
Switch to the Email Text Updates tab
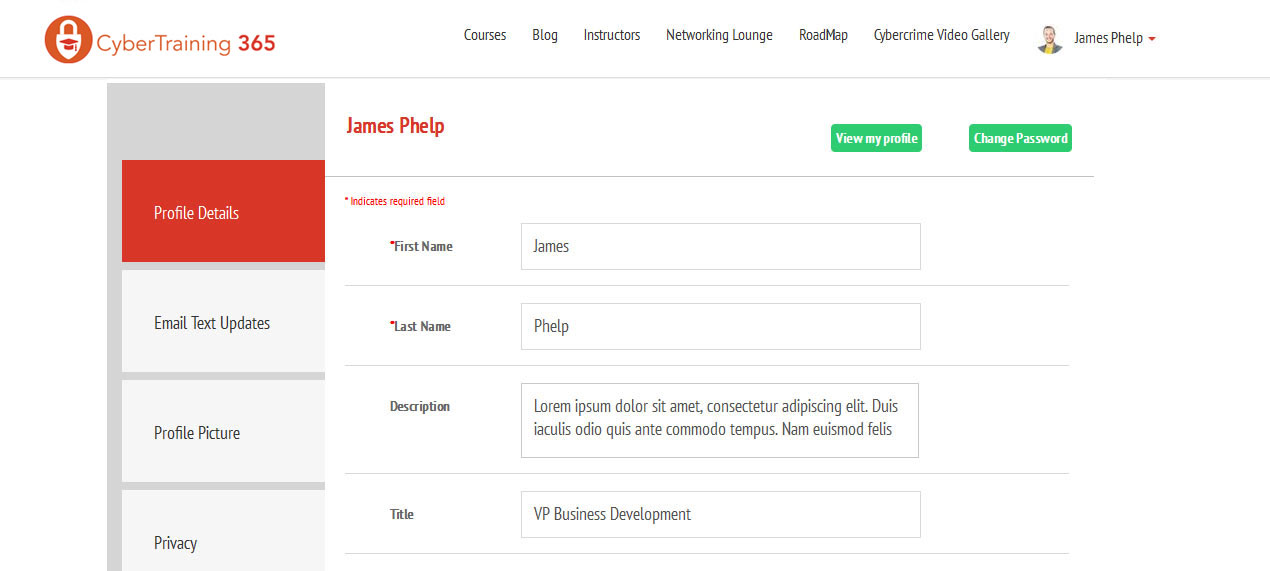[x=223, y=321]
